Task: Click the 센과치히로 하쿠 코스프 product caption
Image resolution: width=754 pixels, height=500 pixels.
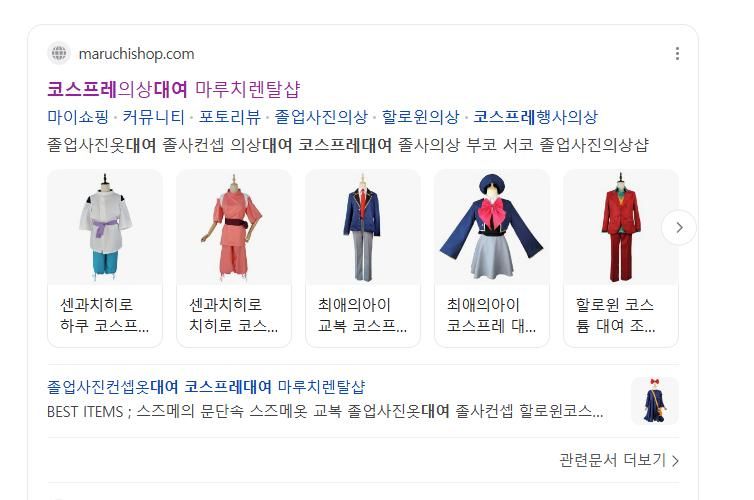Action: 104,315
